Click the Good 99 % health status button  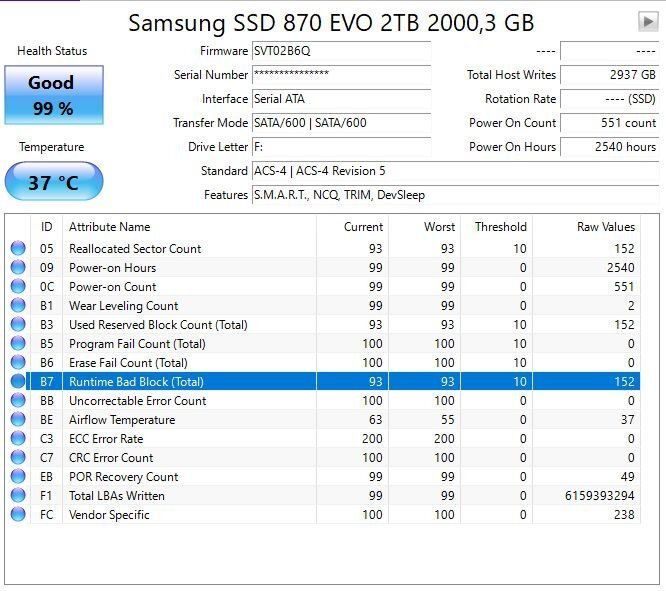click(54, 95)
